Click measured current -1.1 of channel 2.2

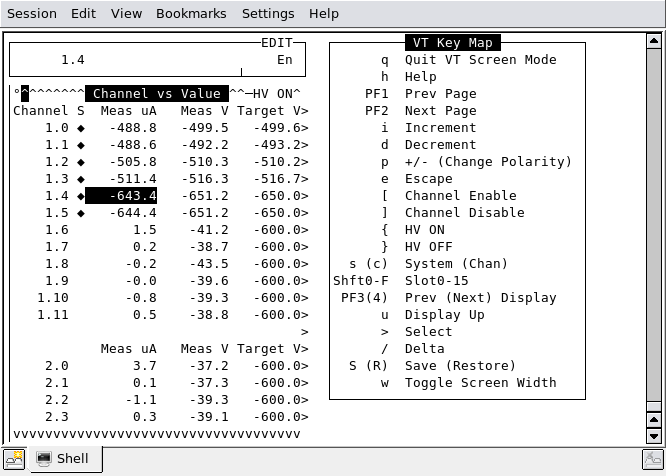(x=141, y=400)
